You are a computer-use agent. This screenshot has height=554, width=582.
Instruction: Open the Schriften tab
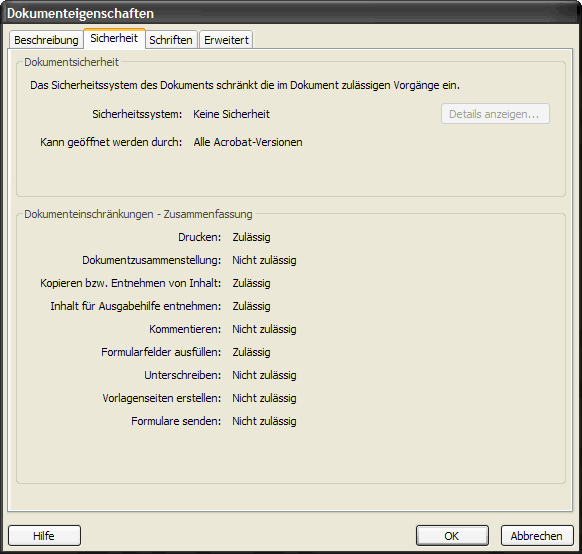171,40
